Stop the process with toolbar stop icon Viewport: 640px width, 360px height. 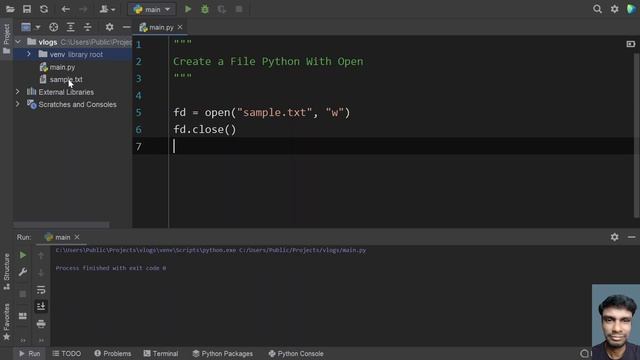[x=239, y=9]
